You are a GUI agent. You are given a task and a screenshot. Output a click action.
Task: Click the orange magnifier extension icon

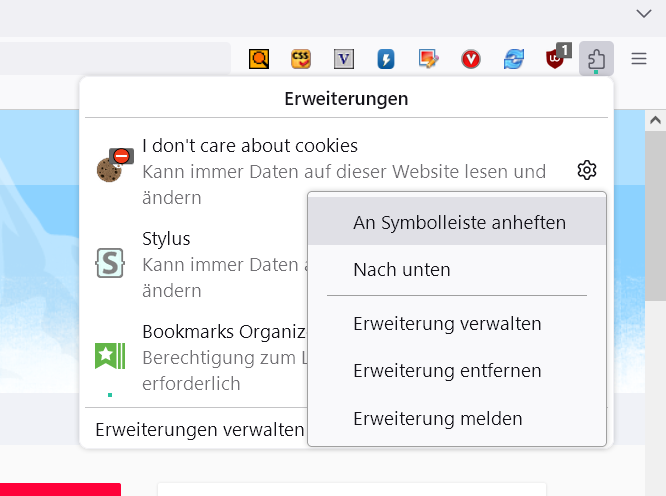(259, 59)
